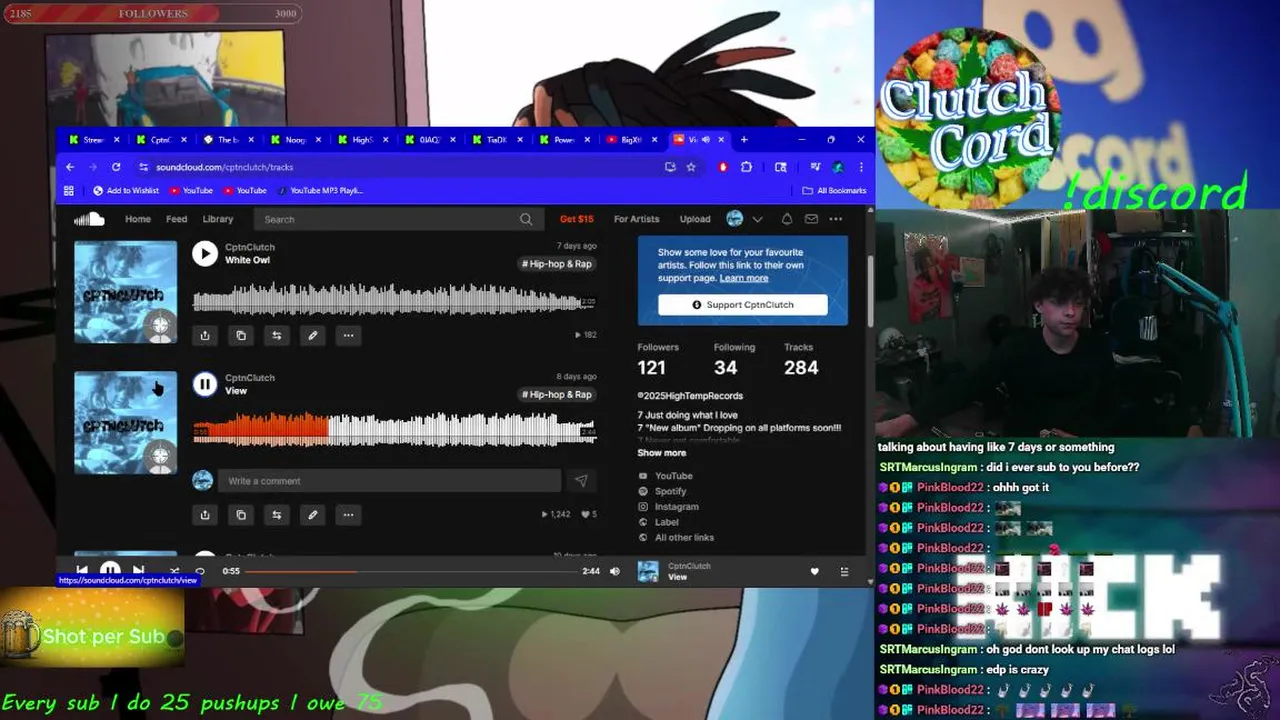Edit the View track with pencil icon
1280x720 pixels.
click(x=313, y=515)
